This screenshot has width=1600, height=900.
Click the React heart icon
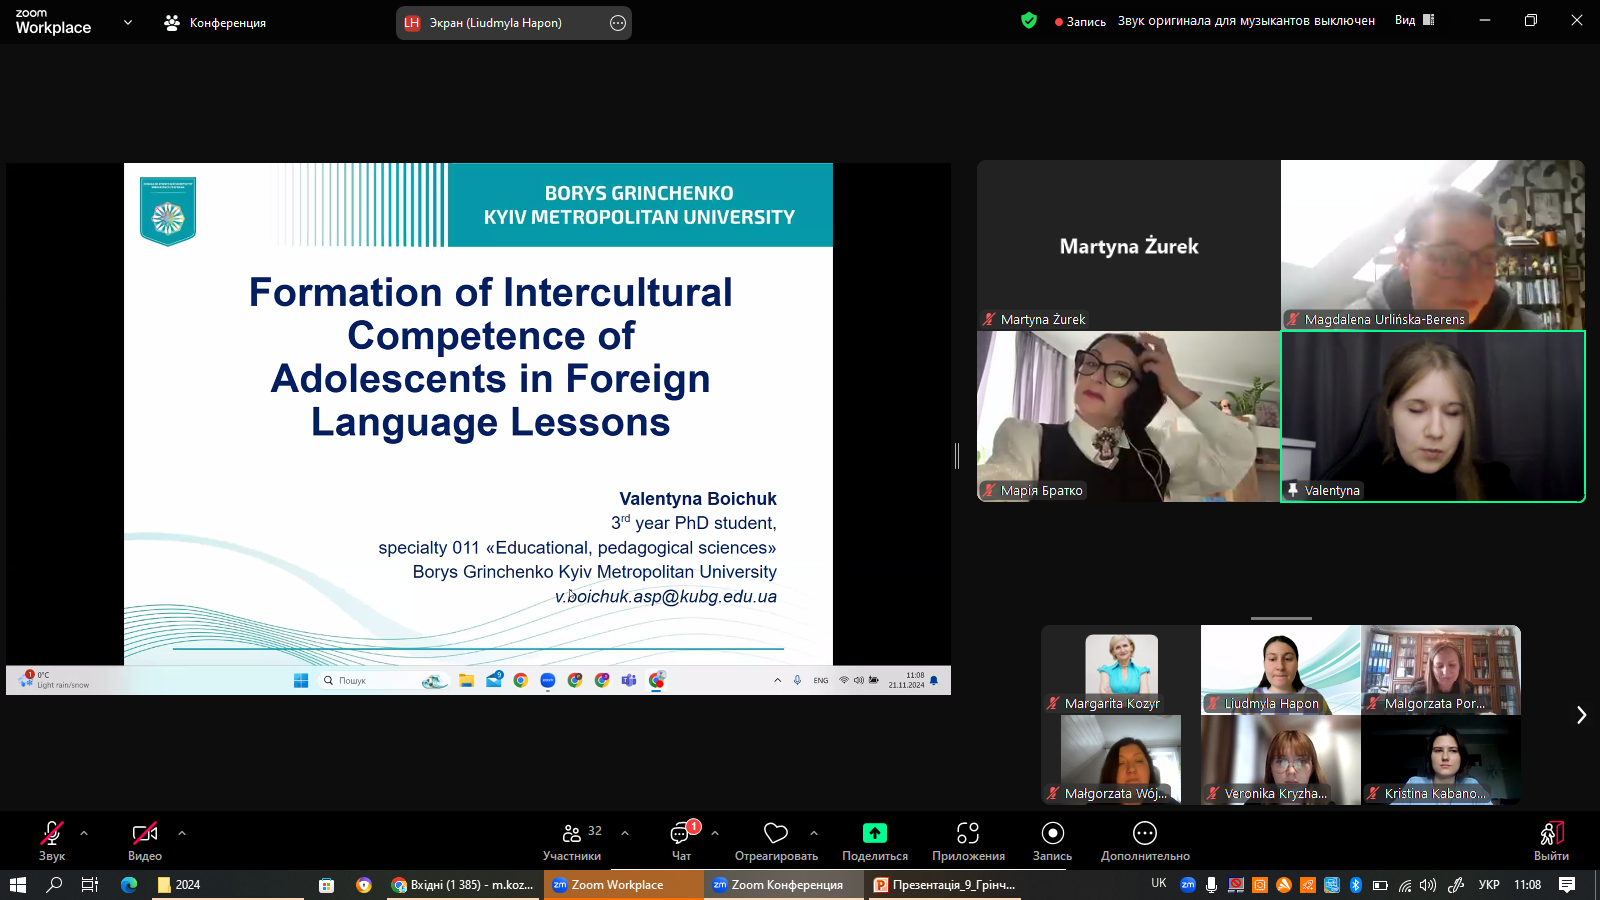point(776,833)
